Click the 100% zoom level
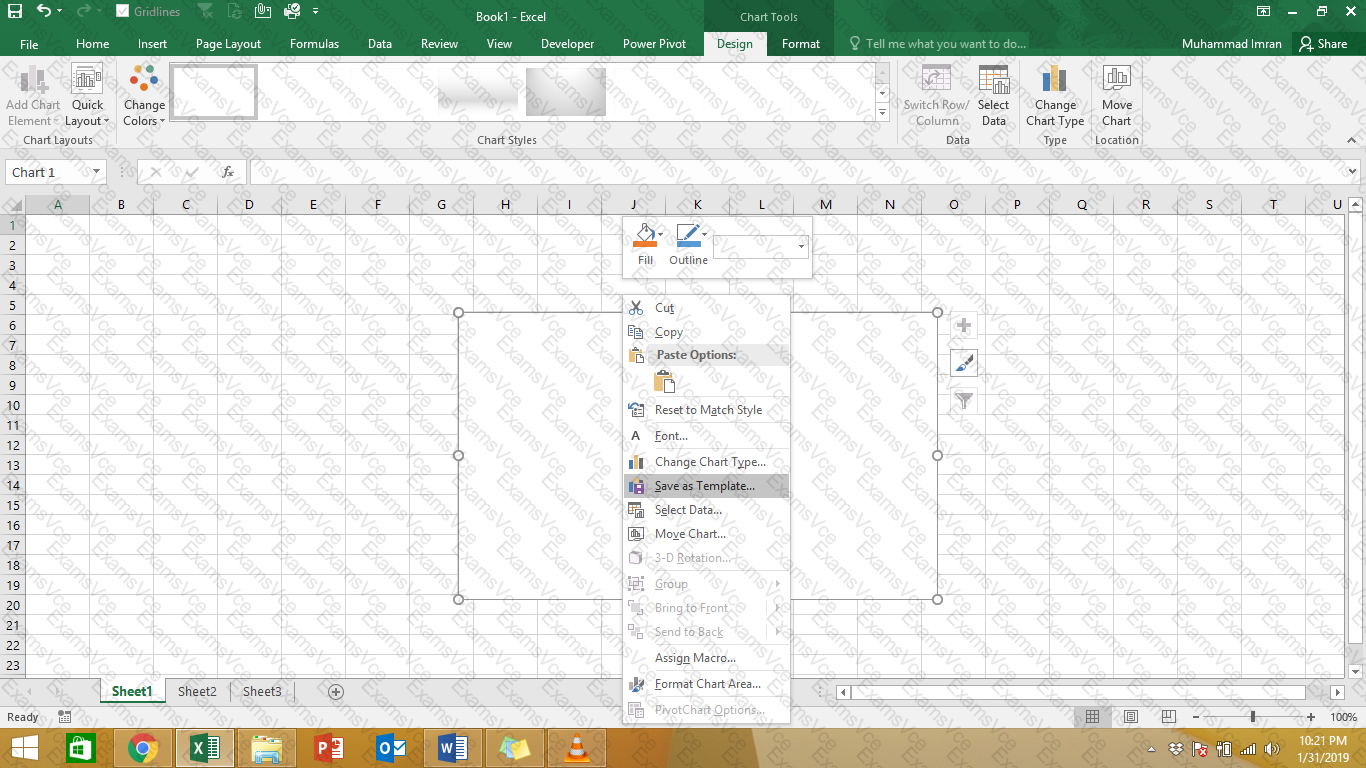1366x768 pixels. pyautogui.click(x=1343, y=717)
